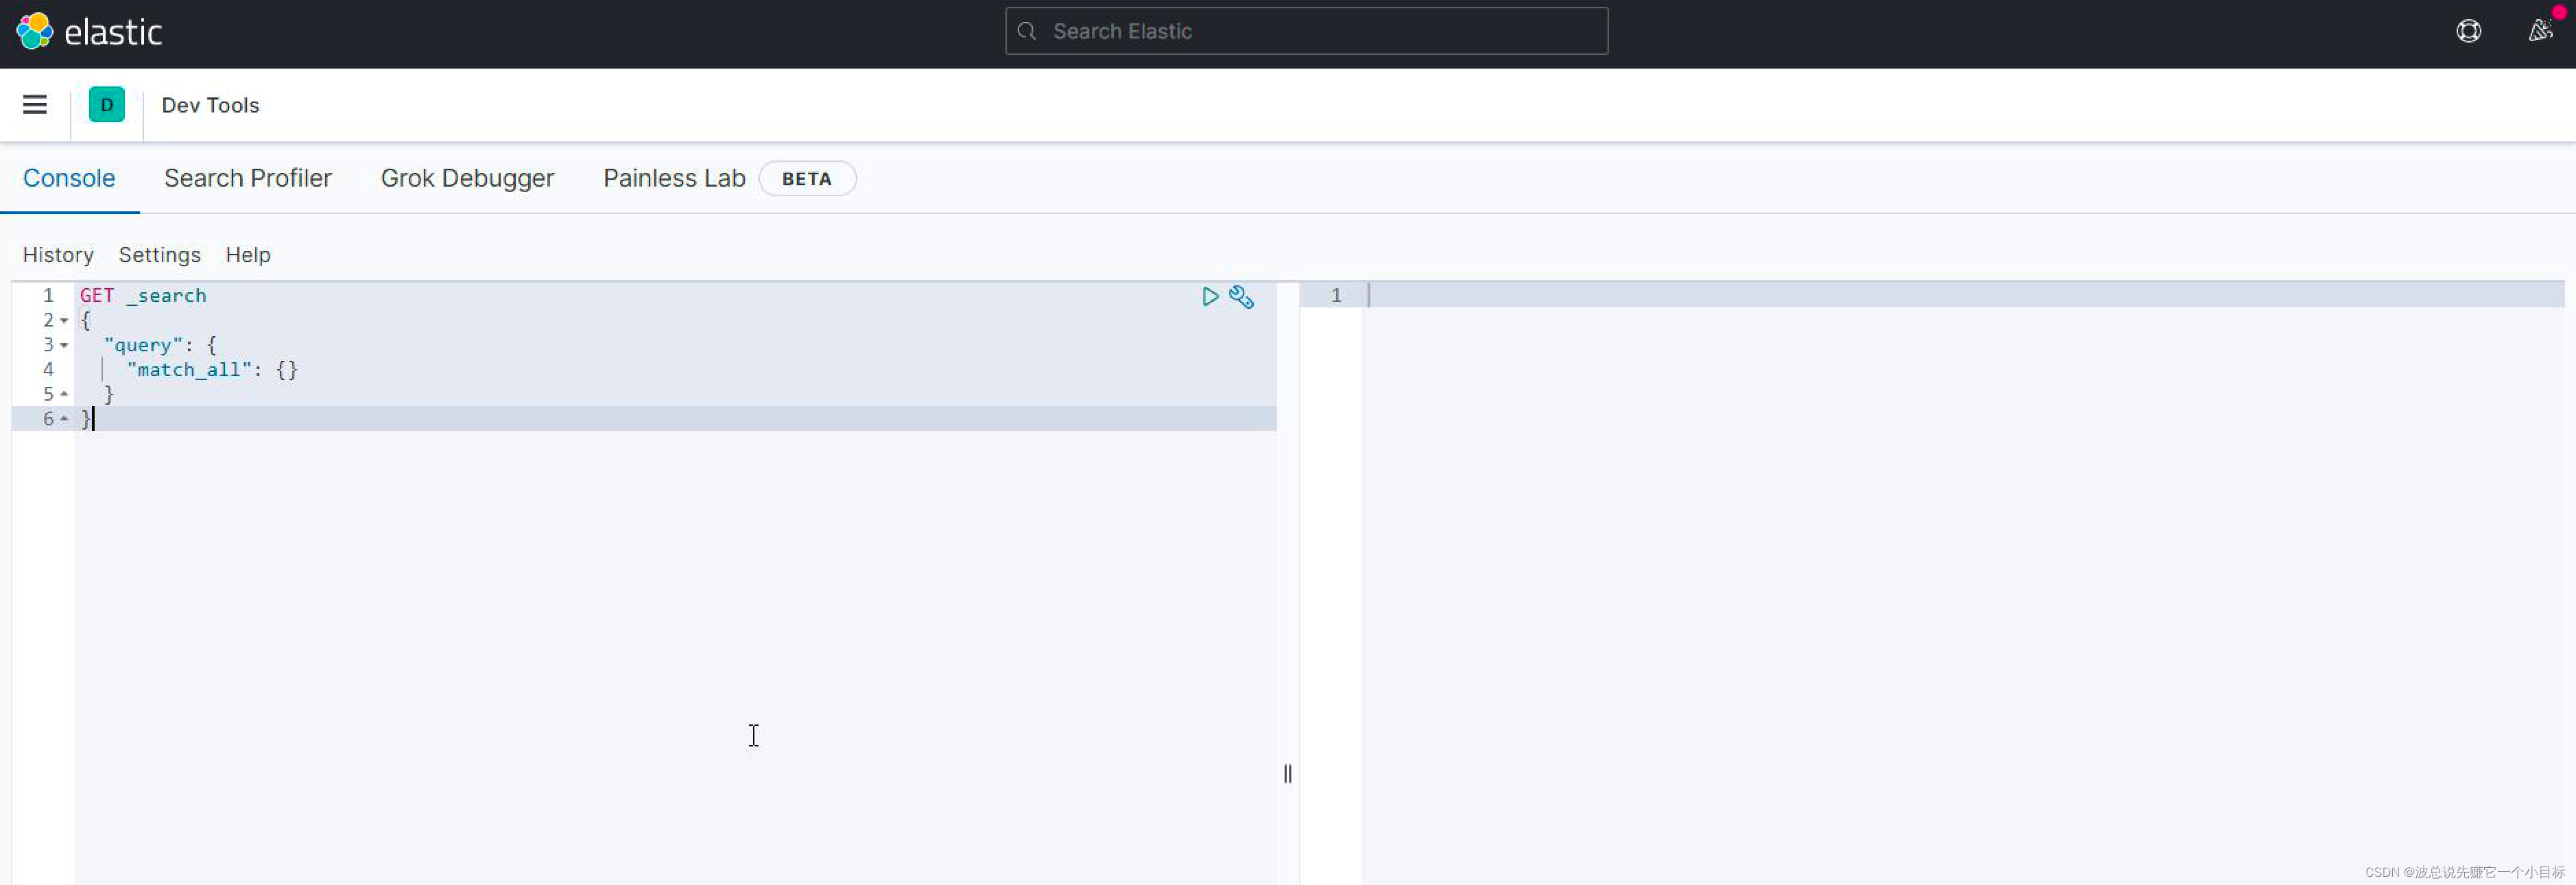2576x885 pixels.
Task: Click the fold arrow at line 6
Action: (64, 419)
